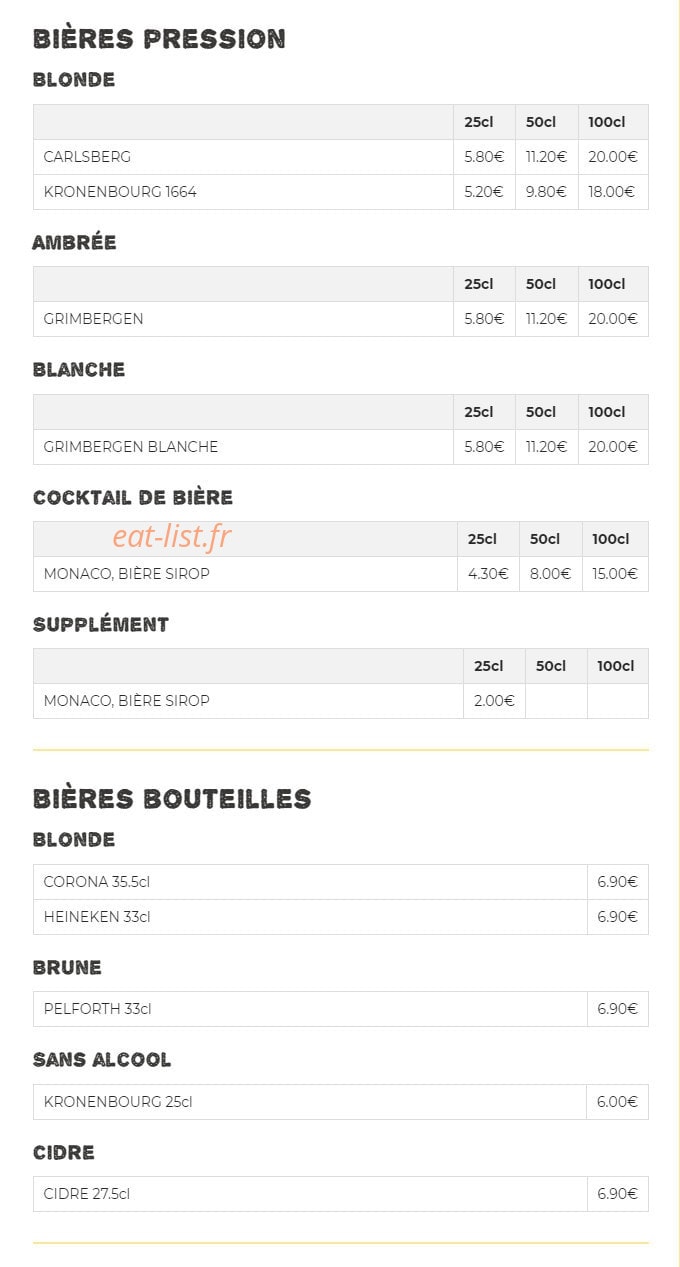Select Monaco cocktail 50cl price 8.00€
This screenshot has height=1267, width=680.
click(550, 574)
